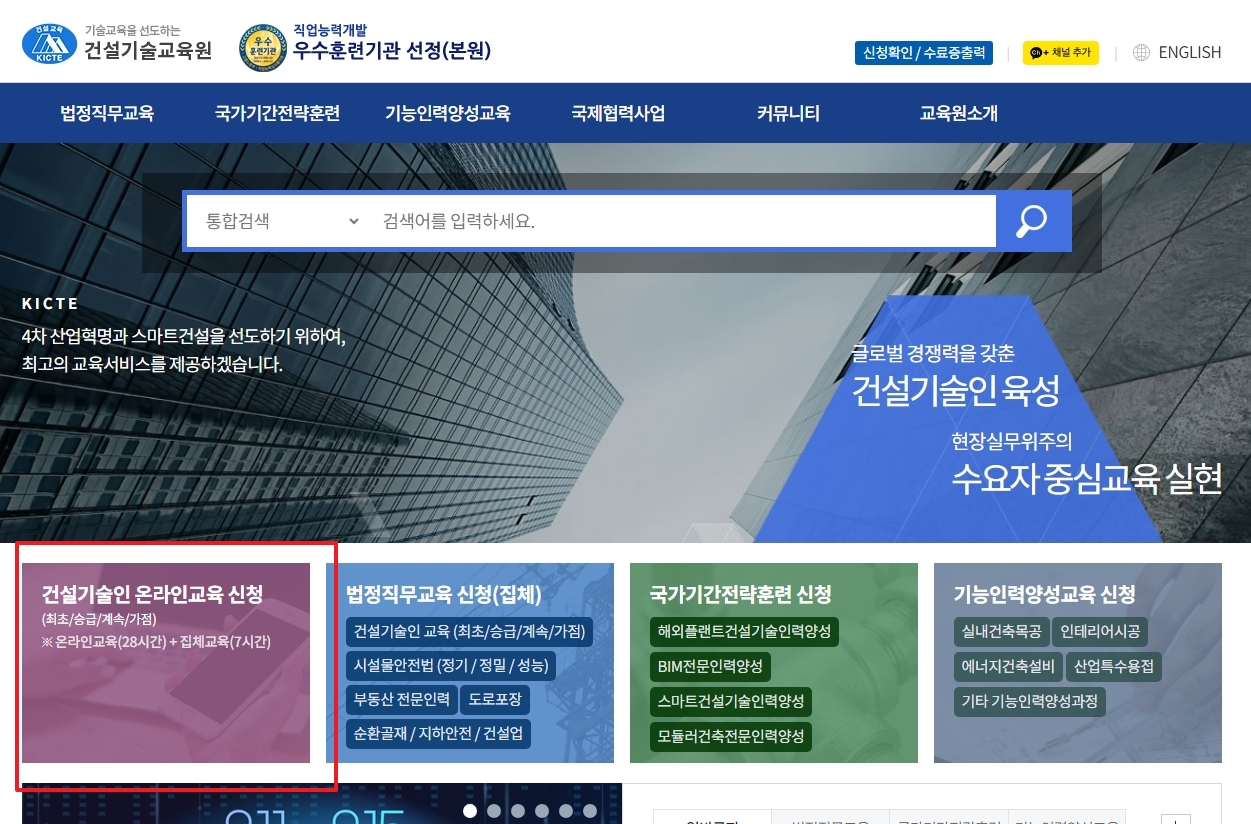Viewport: 1251px width, 824px height.
Task: Open the 기능인력양성교육 menu
Action: pyautogui.click(x=448, y=113)
